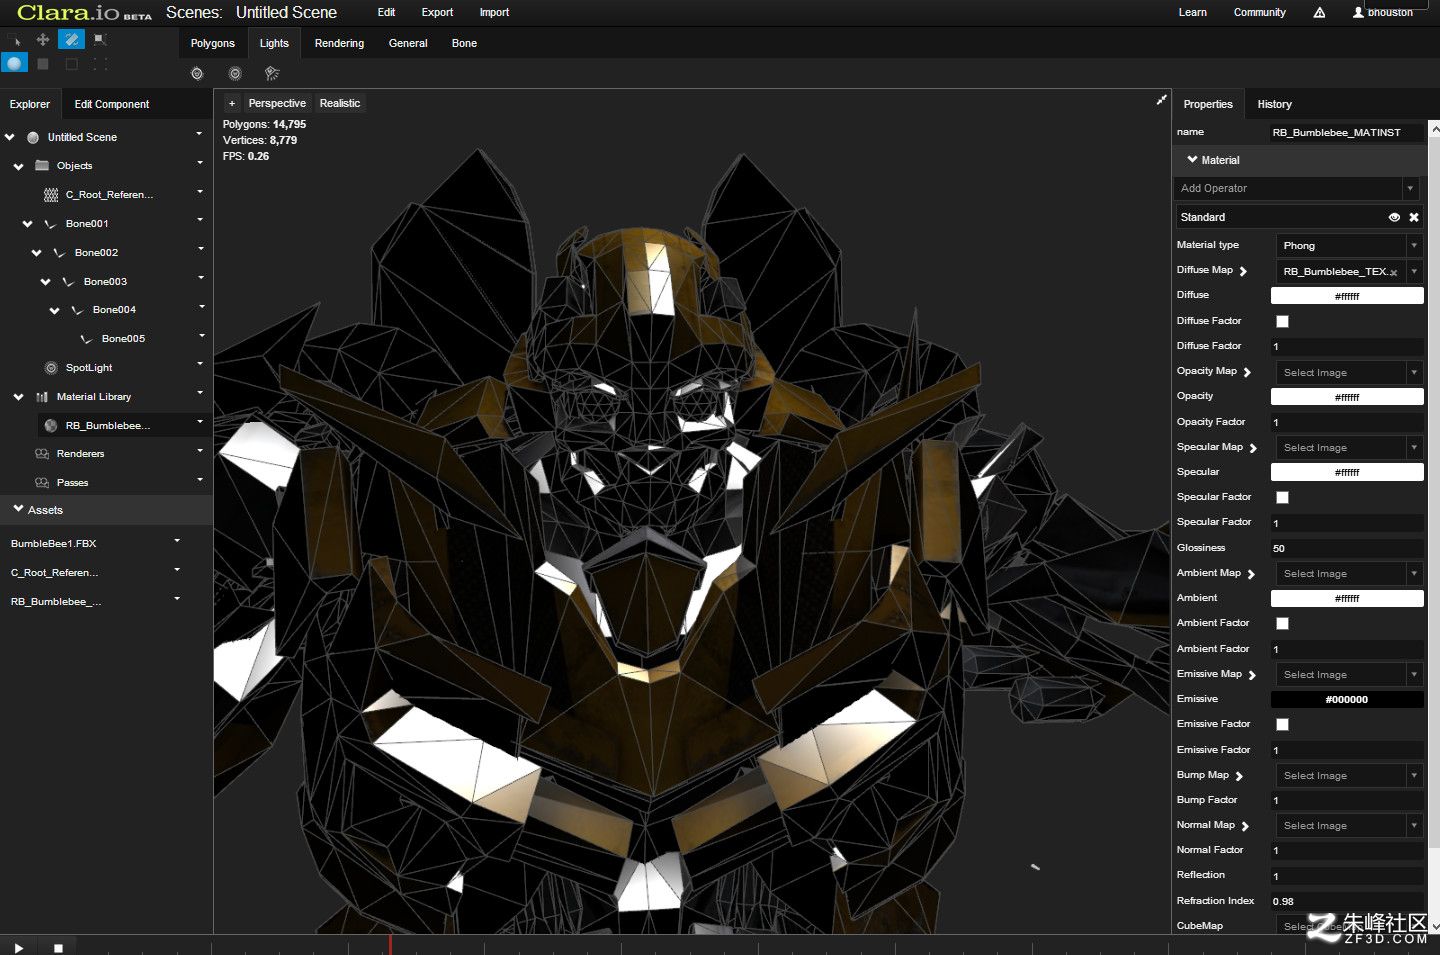Toggle the Diffuse Factor checkbox
The image size is (1440, 955).
pyautogui.click(x=1282, y=321)
